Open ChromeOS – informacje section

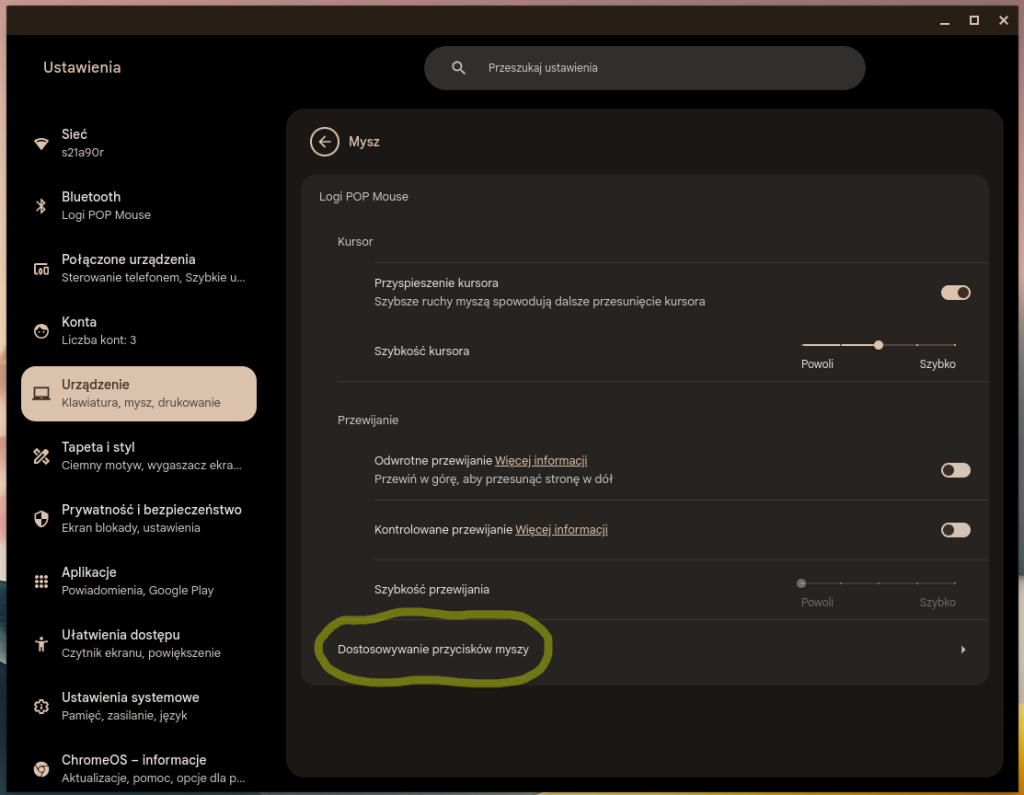[x=138, y=769]
